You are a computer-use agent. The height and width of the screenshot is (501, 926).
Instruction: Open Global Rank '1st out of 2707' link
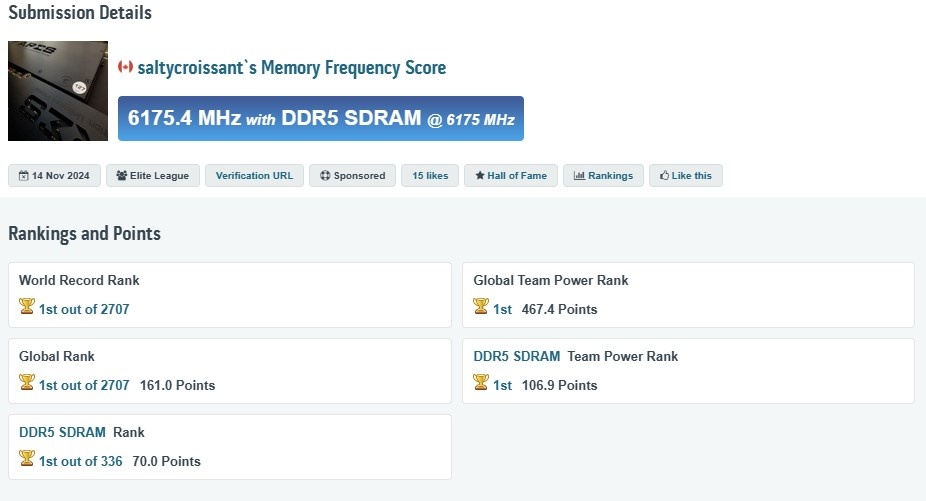pyautogui.click(x=84, y=385)
